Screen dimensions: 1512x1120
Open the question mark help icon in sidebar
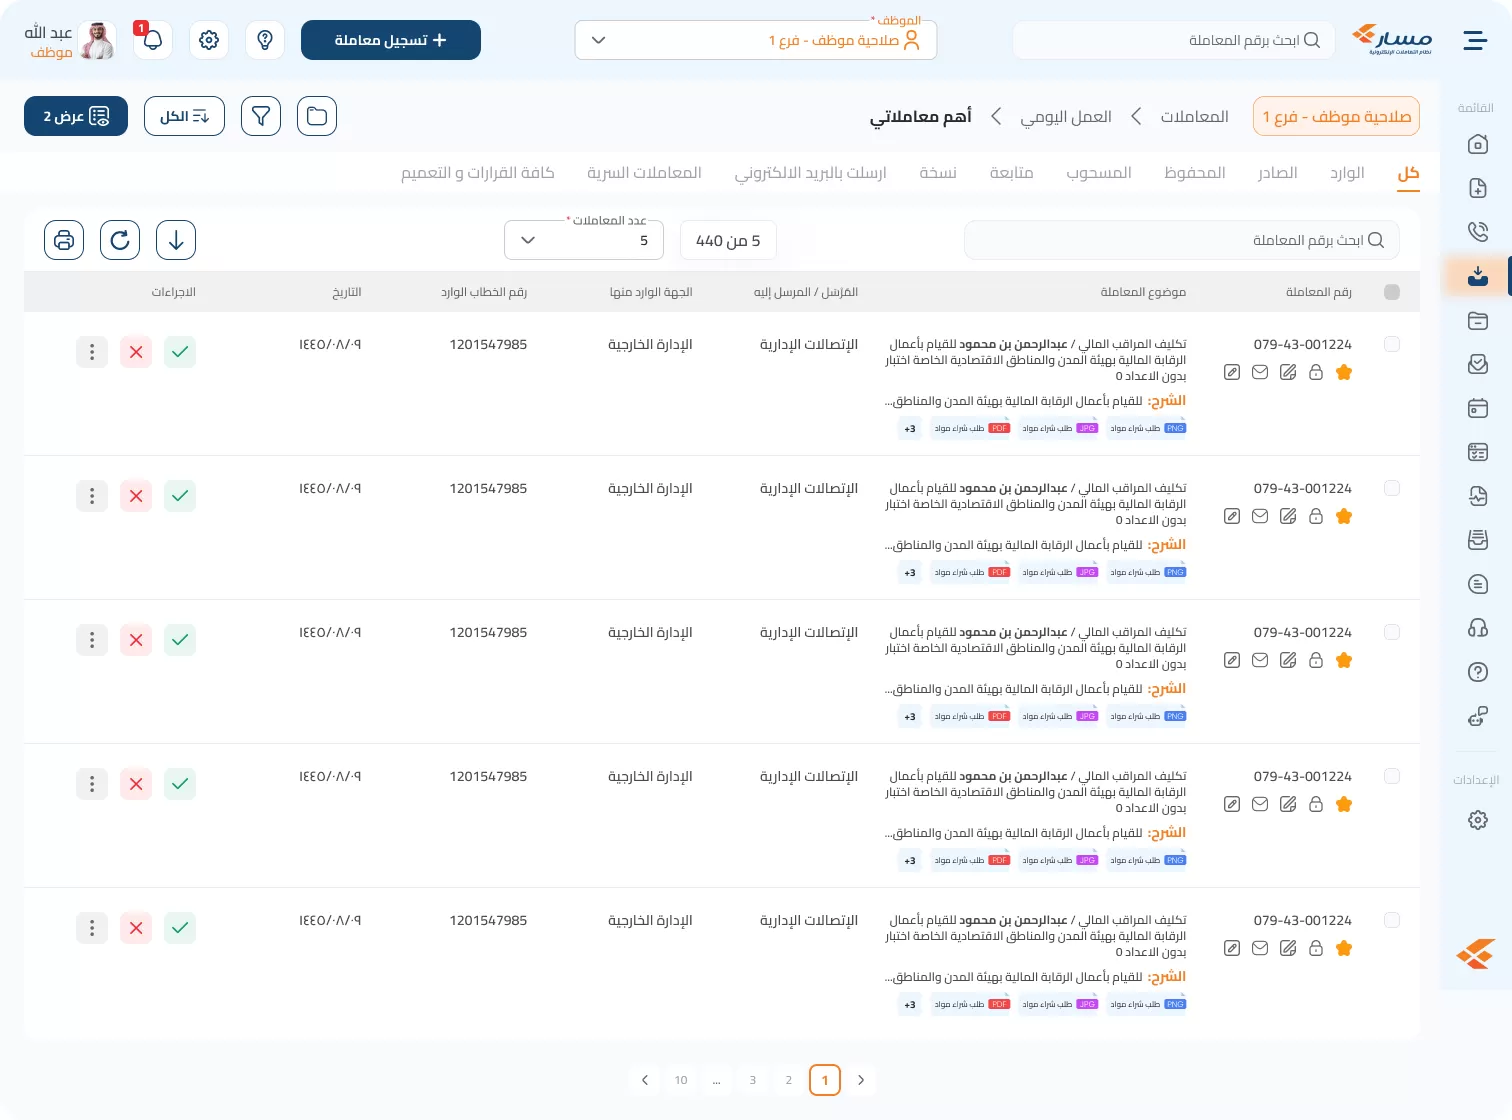point(1478,672)
